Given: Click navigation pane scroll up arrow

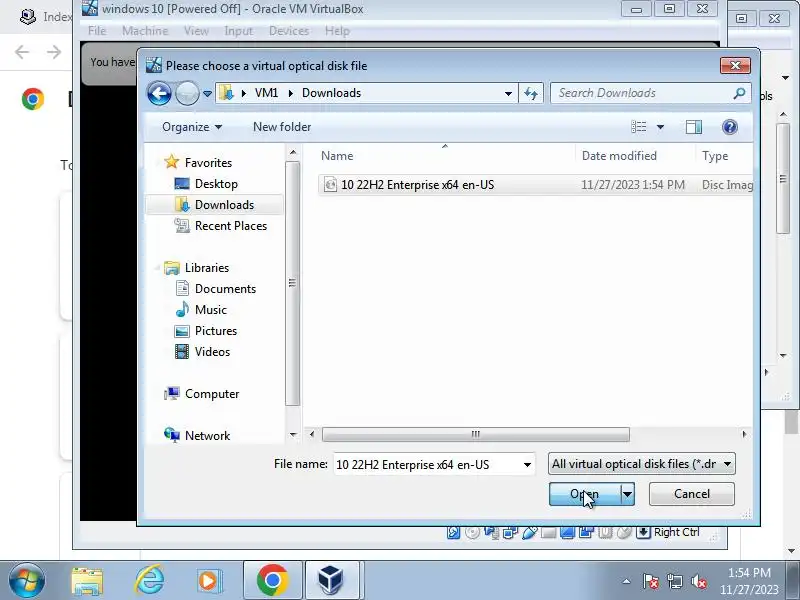Looking at the screenshot, I should pos(292,153).
